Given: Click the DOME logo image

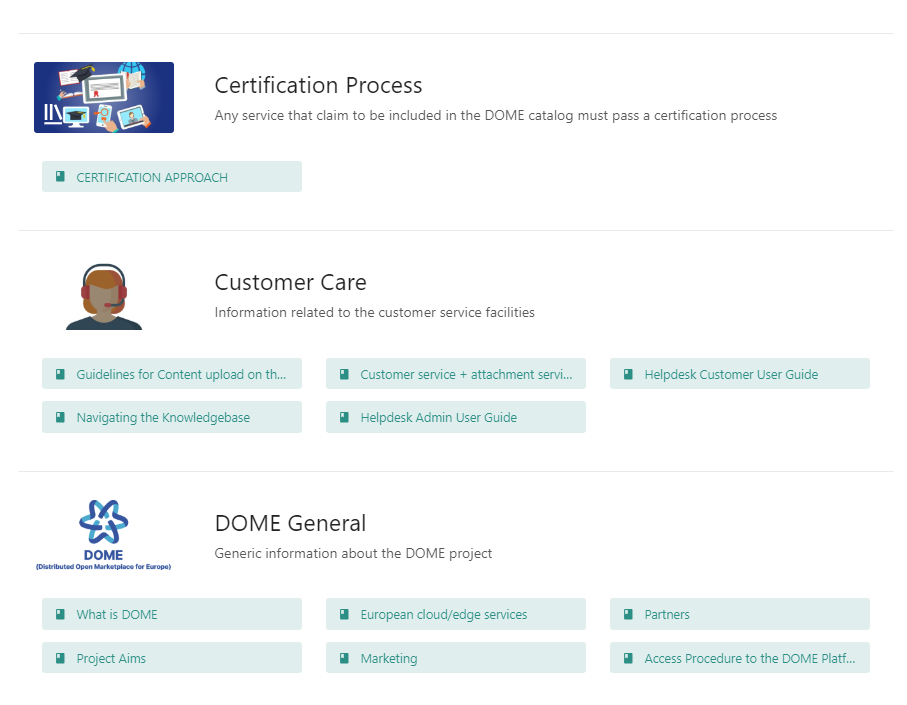Looking at the screenshot, I should [x=103, y=535].
